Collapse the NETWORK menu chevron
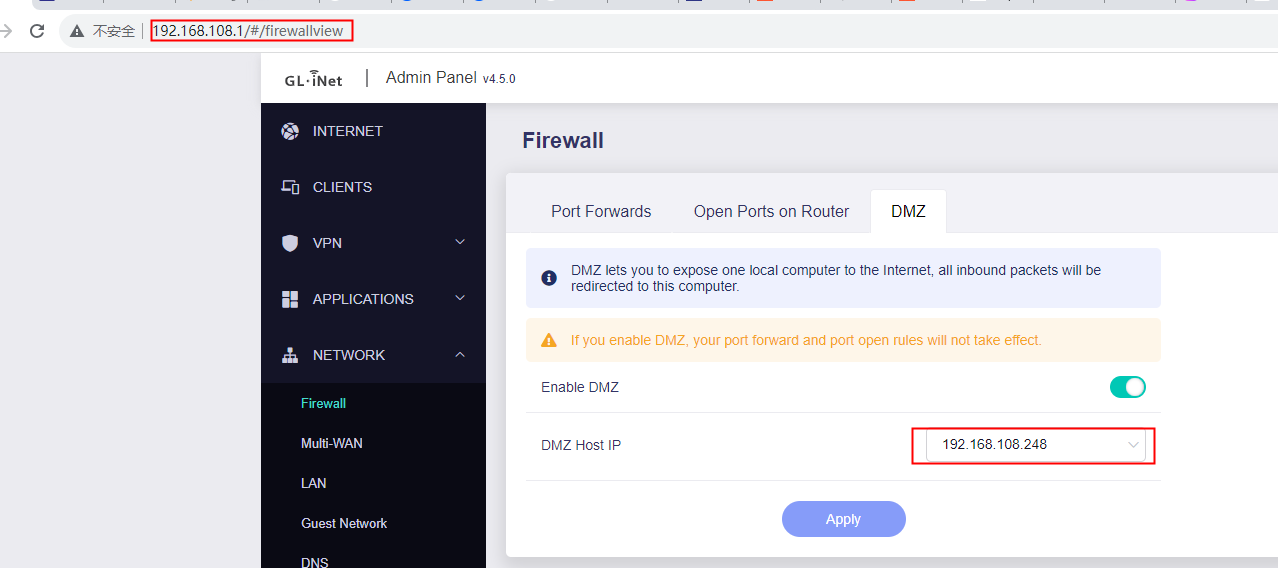The width and height of the screenshot is (1278, 568). click(x=460, y=354)
